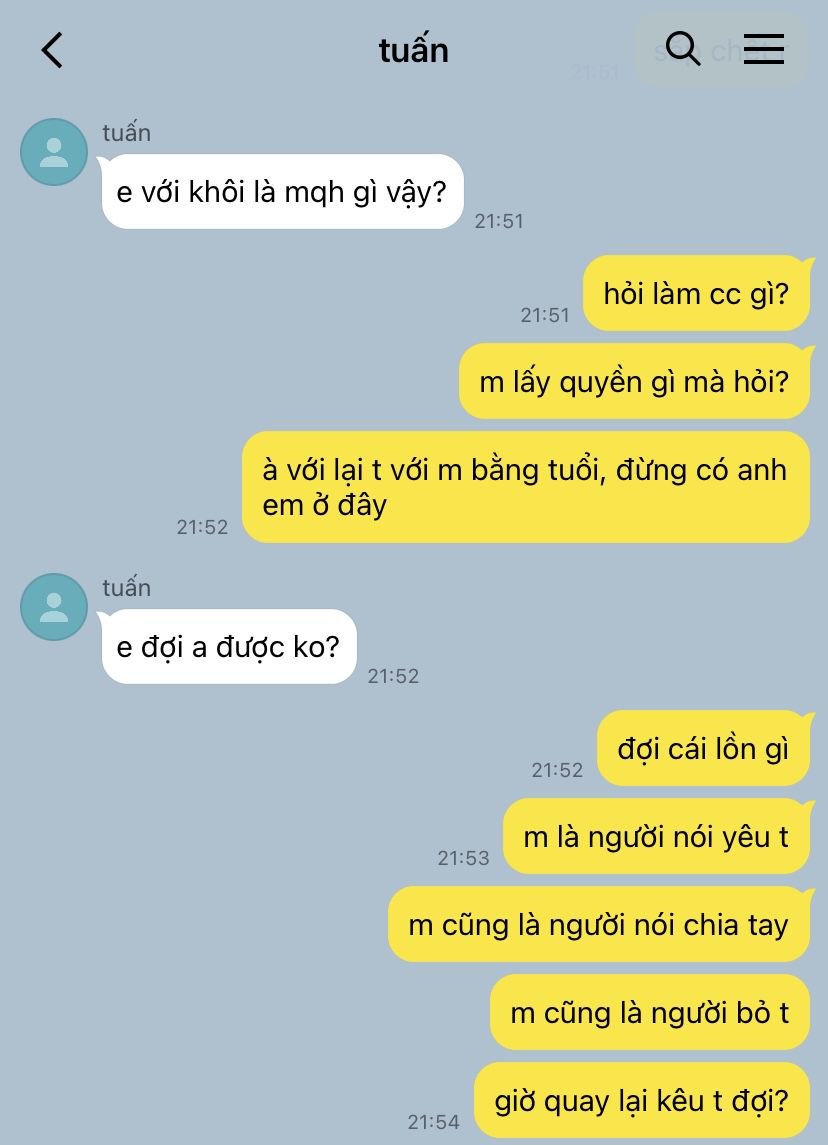Tap the white bubble "e đợi a được ko?"

[229, 646]
